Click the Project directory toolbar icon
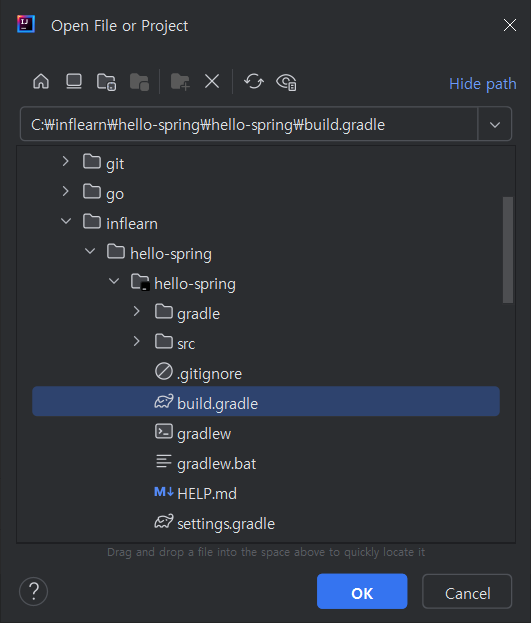This screenshot has height=623, width=531. tap(107, 82)
